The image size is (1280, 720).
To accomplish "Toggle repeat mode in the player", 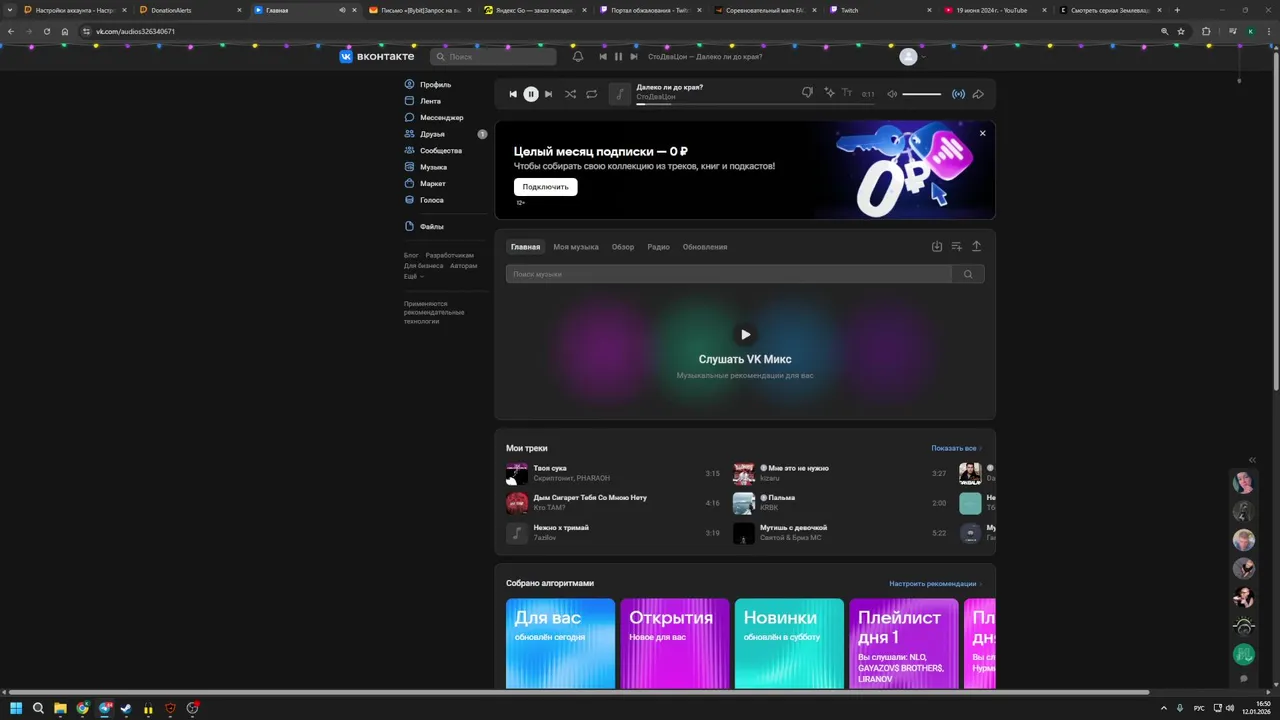I will pyautogui.click(x=592, y=94).
